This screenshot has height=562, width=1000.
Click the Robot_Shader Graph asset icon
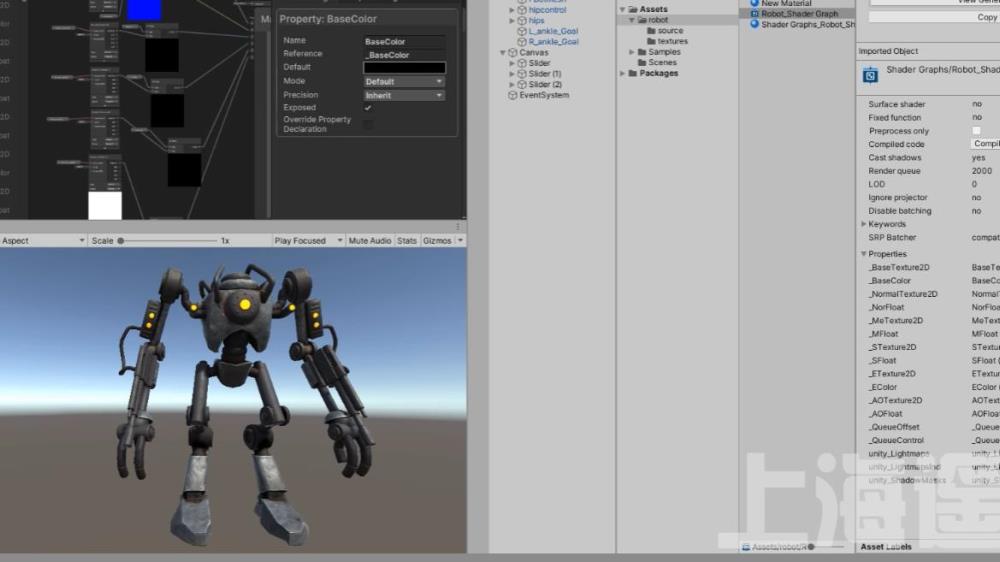pos(754,13)
